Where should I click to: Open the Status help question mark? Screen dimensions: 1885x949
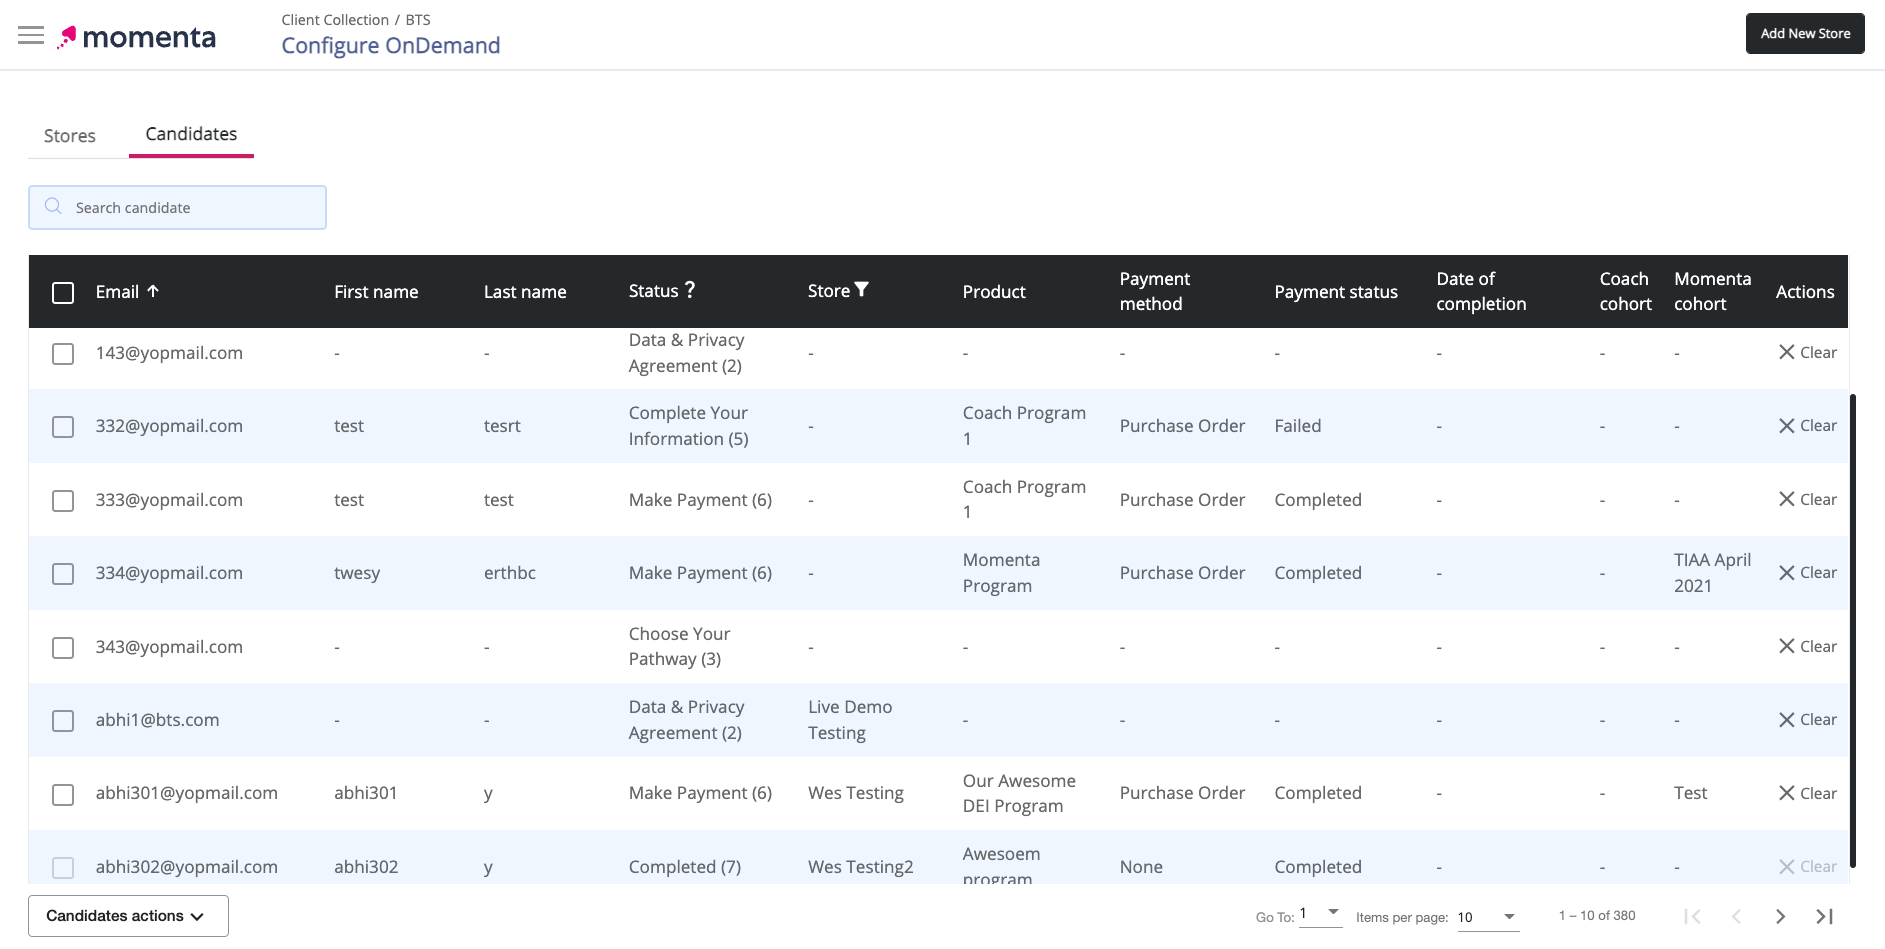coord(689,290)
